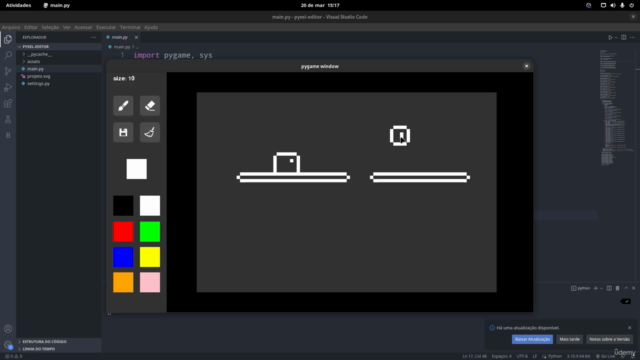The image size is (640, 360).
Task: Open the Ver menu
Action: tap(67, 27)
